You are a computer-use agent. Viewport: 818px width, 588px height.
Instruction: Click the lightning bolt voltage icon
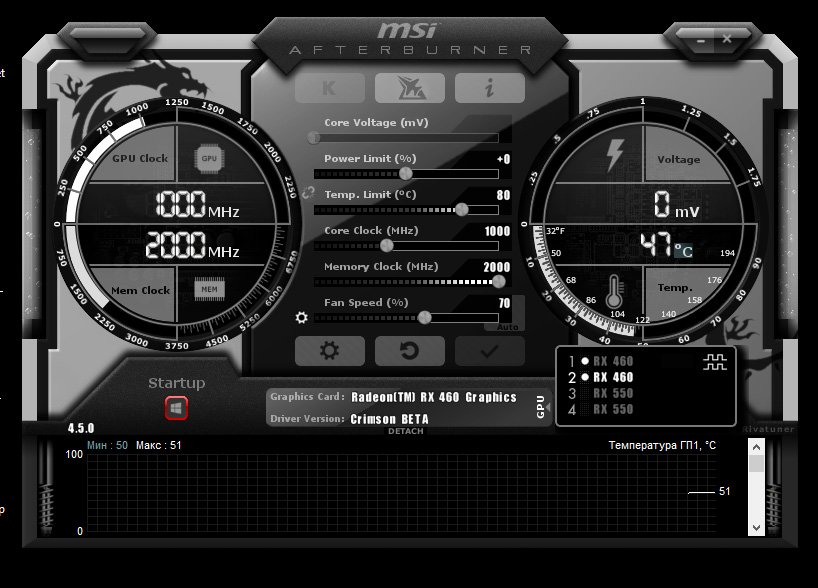pyautogui.click(x=615, y=155)
